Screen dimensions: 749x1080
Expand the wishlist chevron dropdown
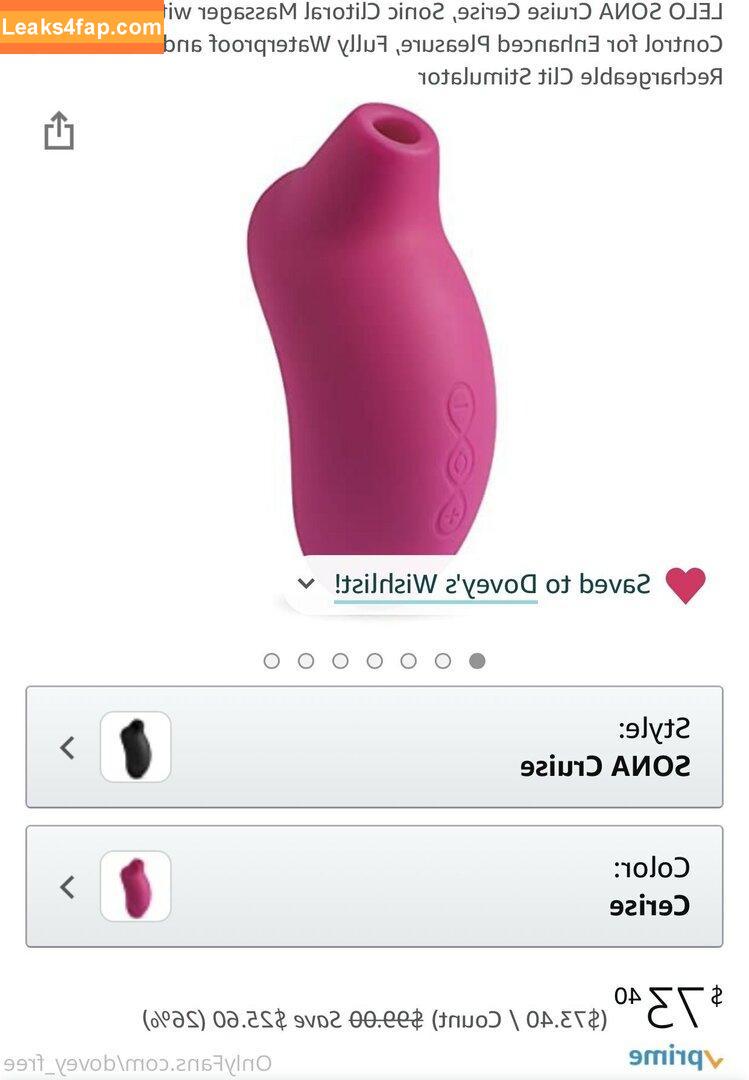(305, 583)
